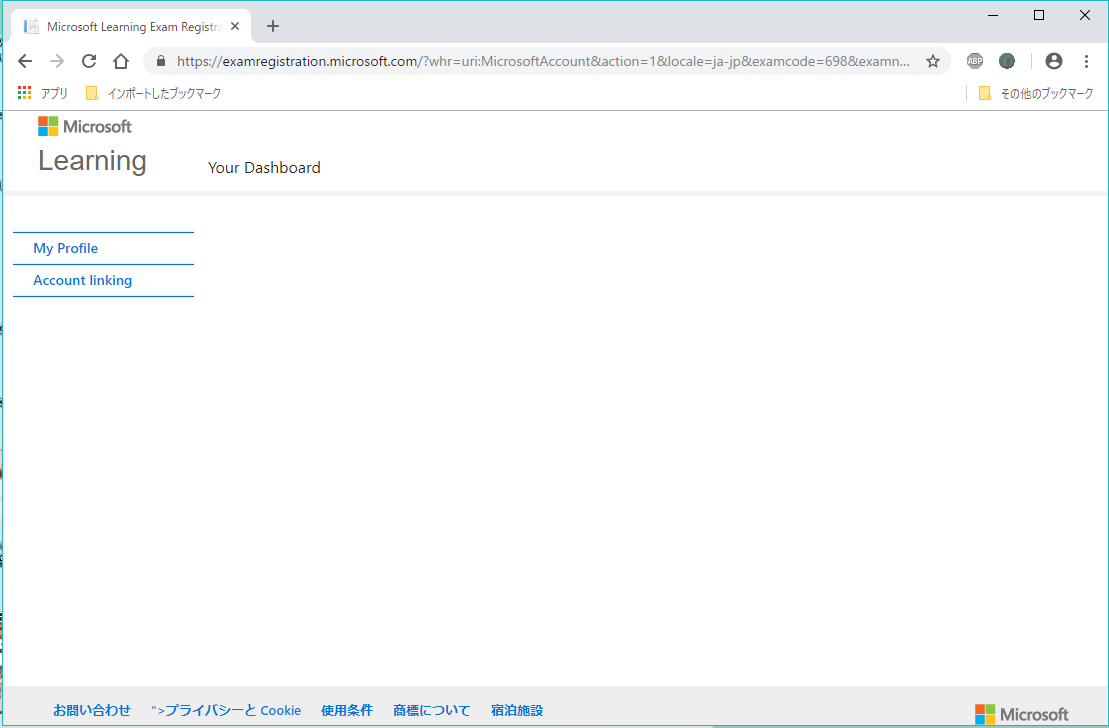Image resolution: width=1109 pixels, height=728 pixels.
Task: Close the Microsoft Learning Exam Registration tab
Action: click(235, 26)
